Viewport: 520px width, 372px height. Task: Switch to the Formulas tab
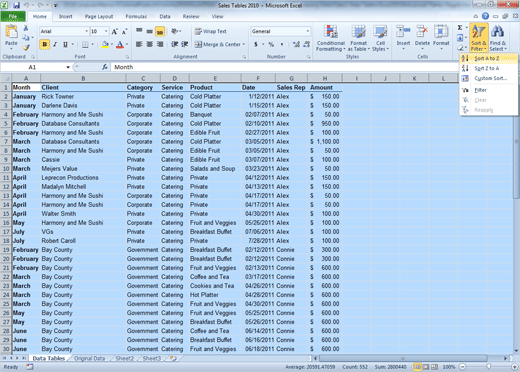click(136, 16)
